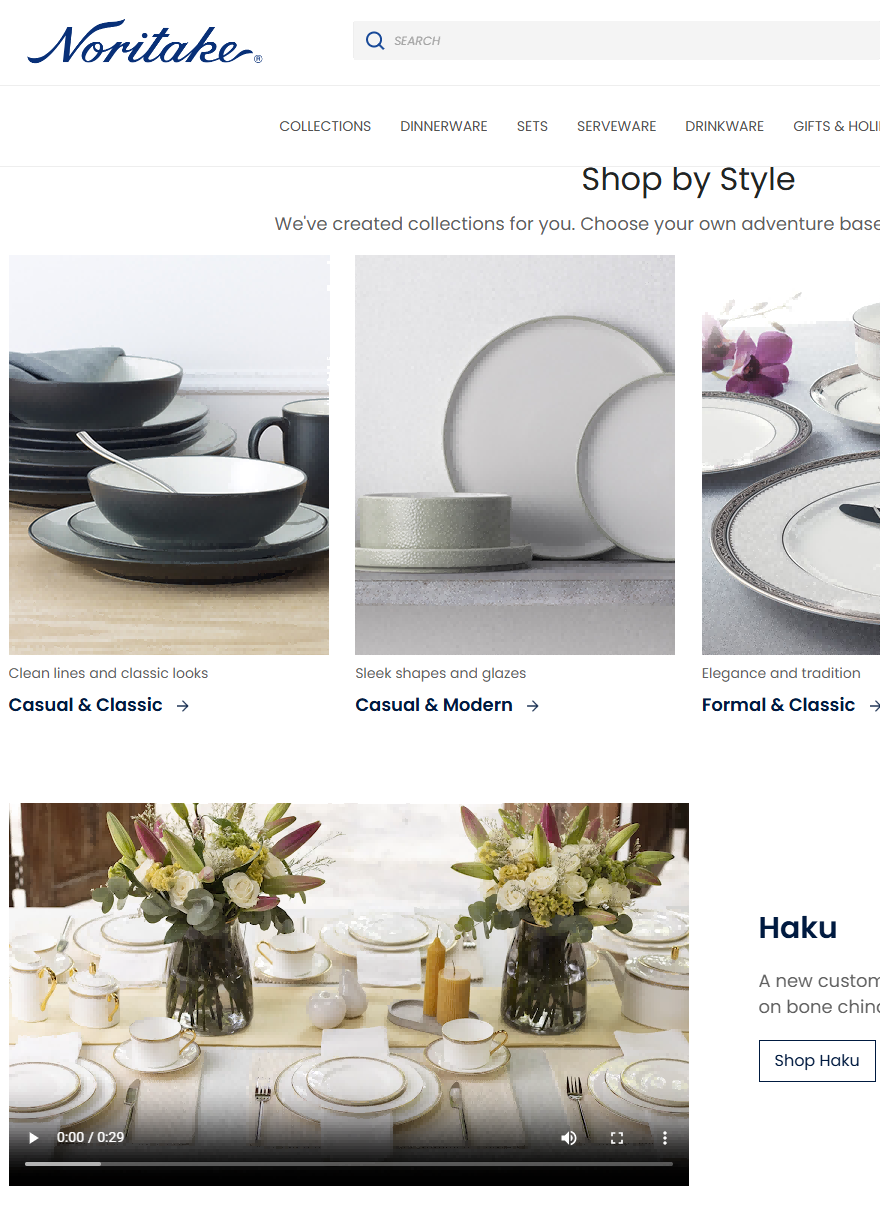Seek on the video progress bar
The height and width of the screenshot is (1205, 880).
[x=349, y=1164]
